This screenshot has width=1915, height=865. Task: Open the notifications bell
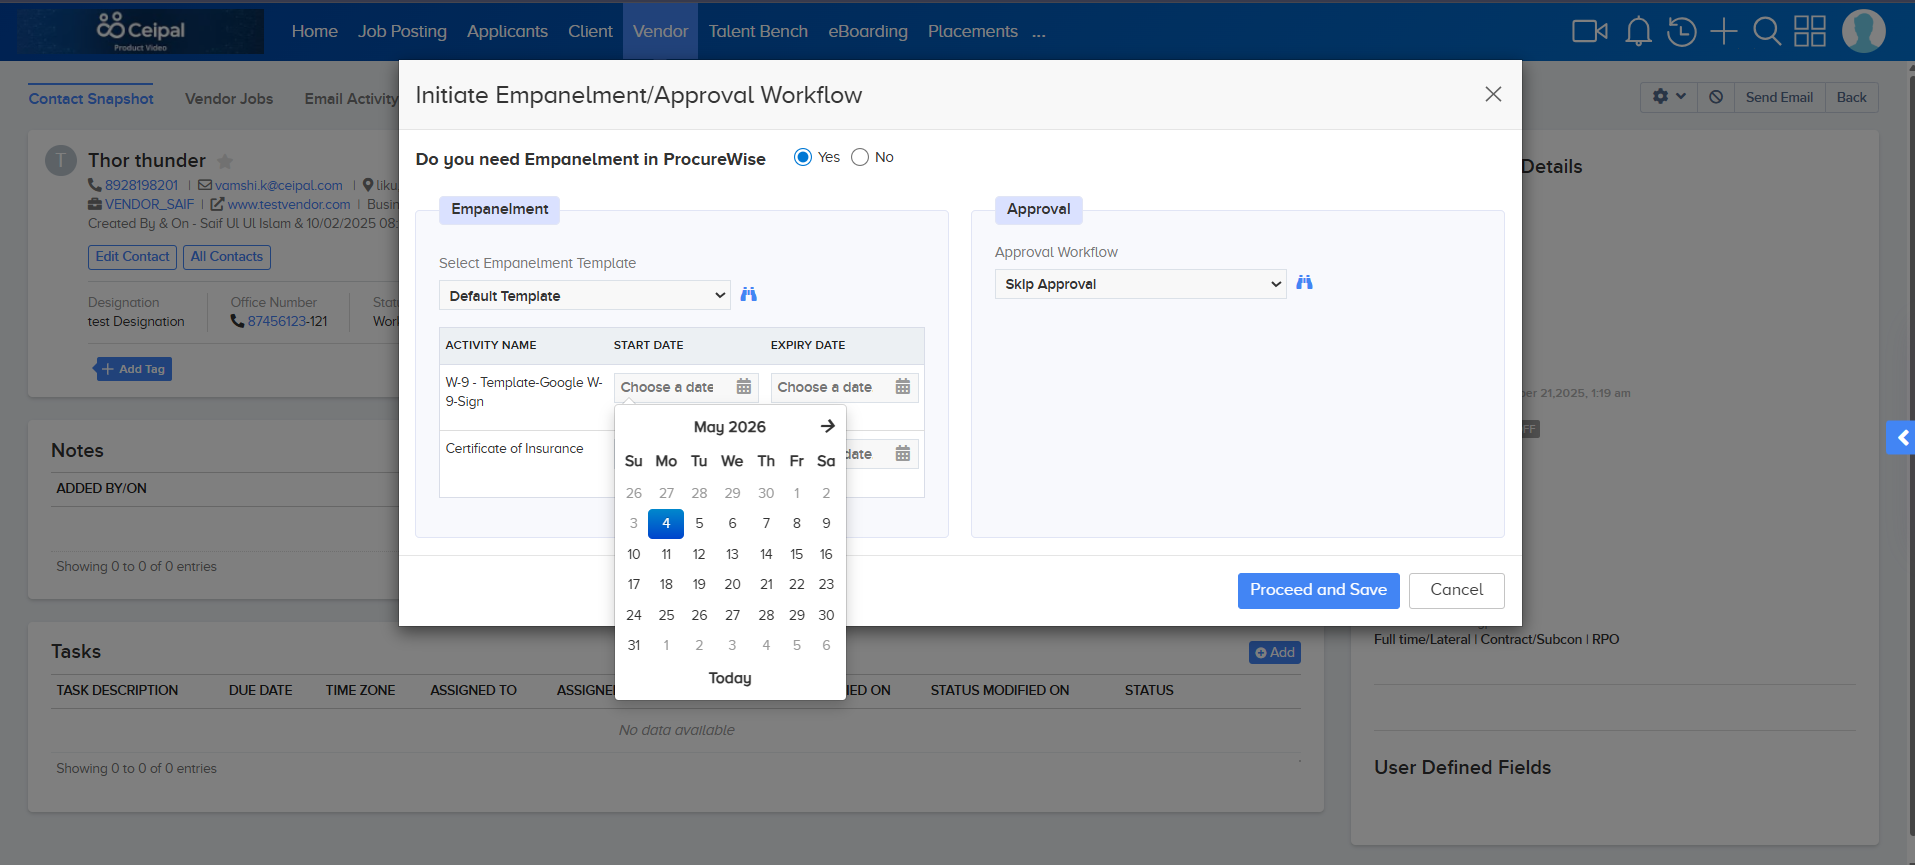point(1638,31)
